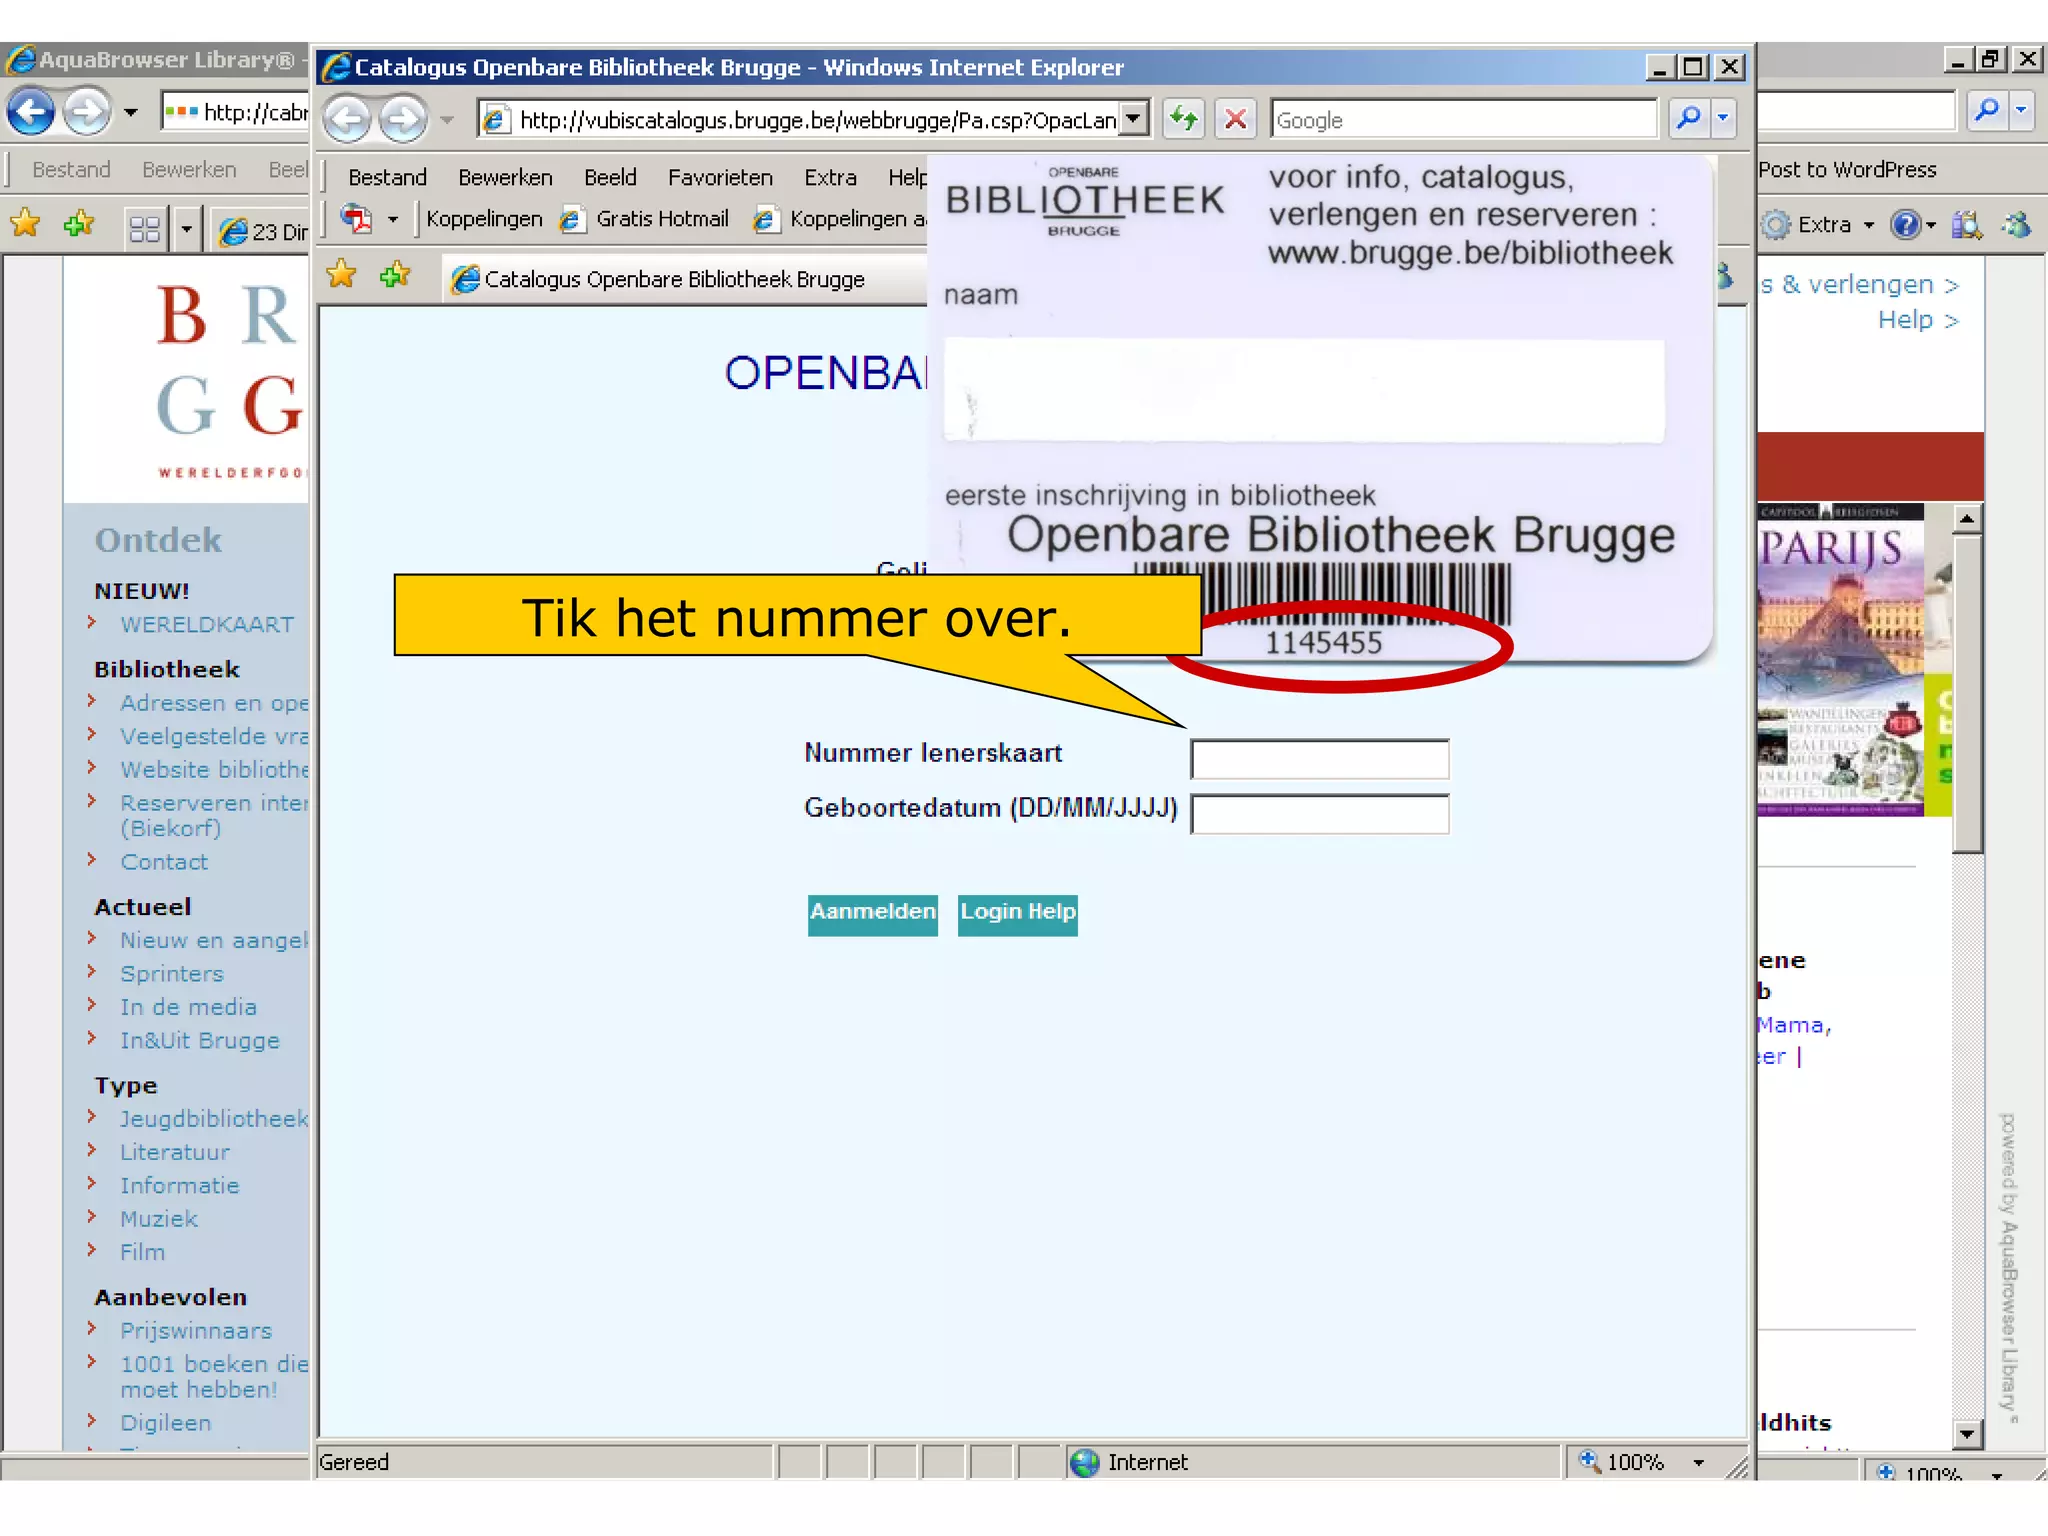2048x1536 pixels.
Task: Open the address bar URL dropdown
Action: point(1133,120)
